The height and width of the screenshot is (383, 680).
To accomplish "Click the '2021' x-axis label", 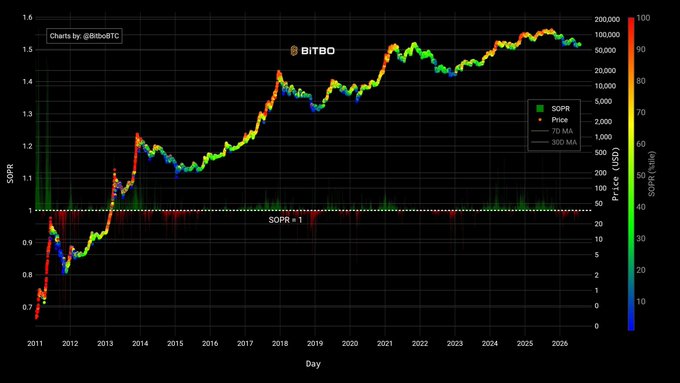I will click(x=385, y=344).
